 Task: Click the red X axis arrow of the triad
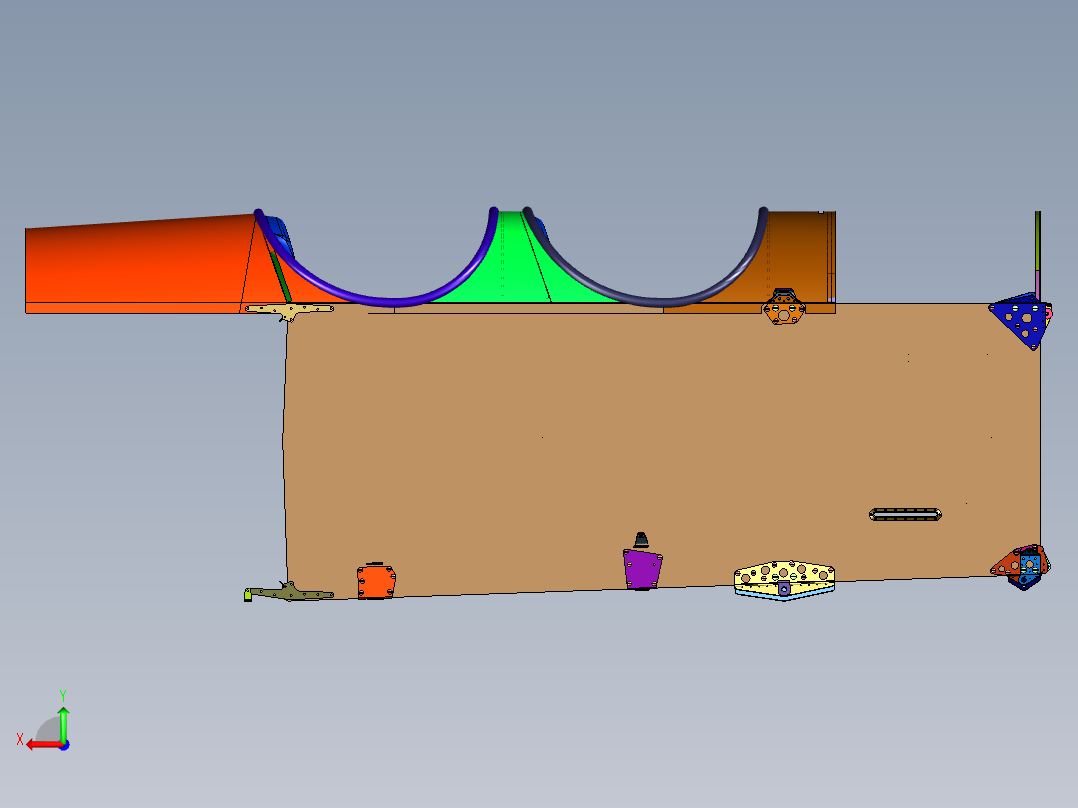click(43, 745)
